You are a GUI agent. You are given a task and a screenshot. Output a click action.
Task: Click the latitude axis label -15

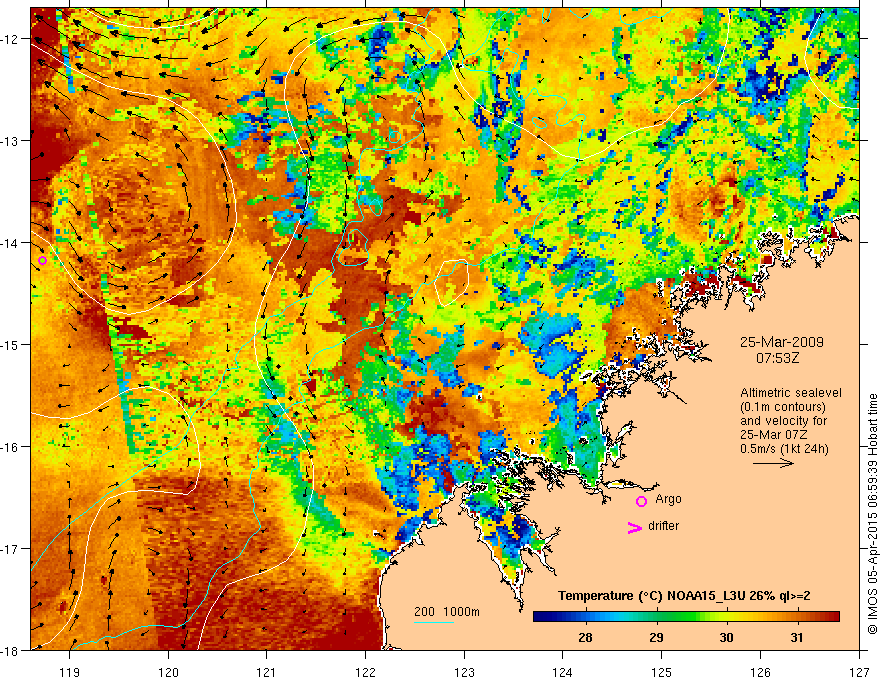click(11, 345)
